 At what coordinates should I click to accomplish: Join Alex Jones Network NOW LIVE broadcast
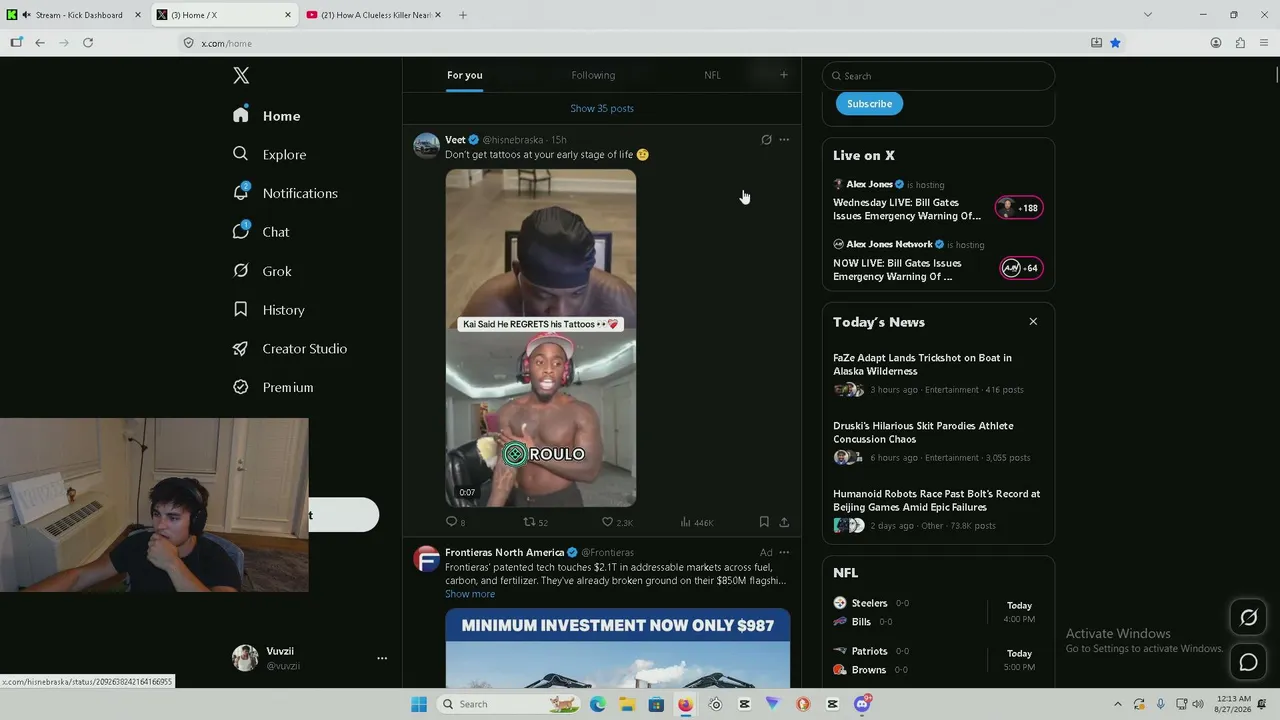click(x=937, y=261)
